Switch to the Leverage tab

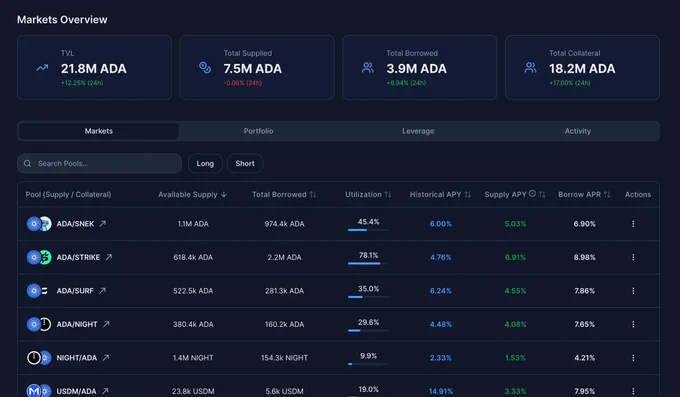(x=418, y=131)
